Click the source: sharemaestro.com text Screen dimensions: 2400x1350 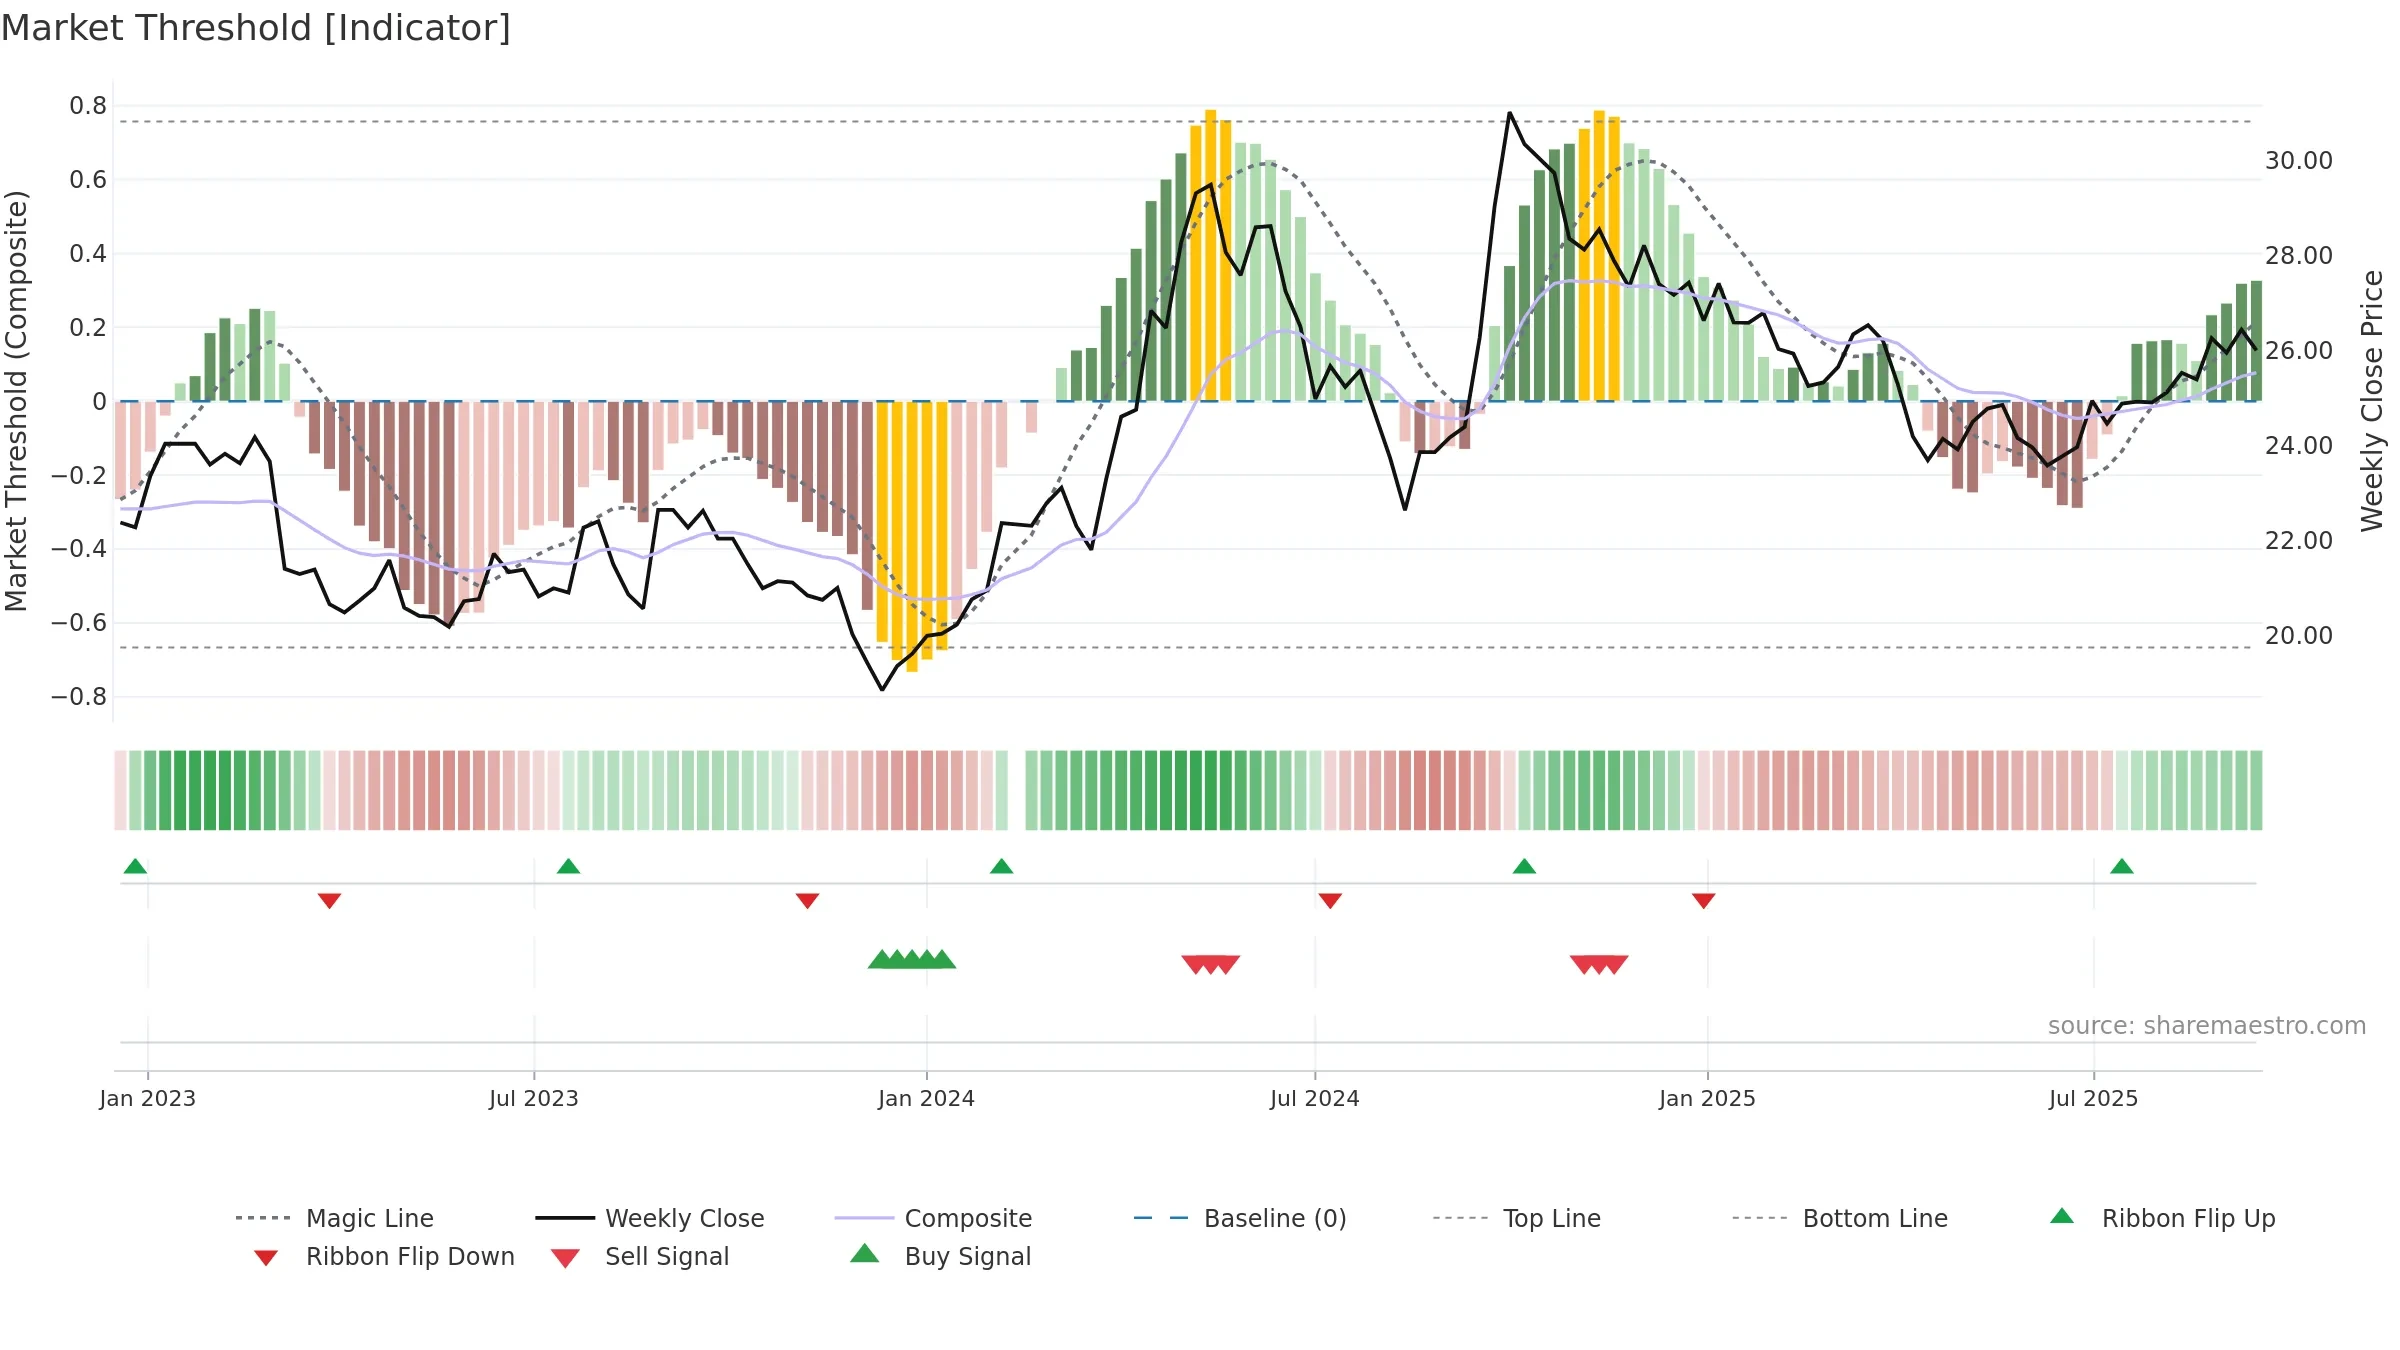[2207, 1026]
